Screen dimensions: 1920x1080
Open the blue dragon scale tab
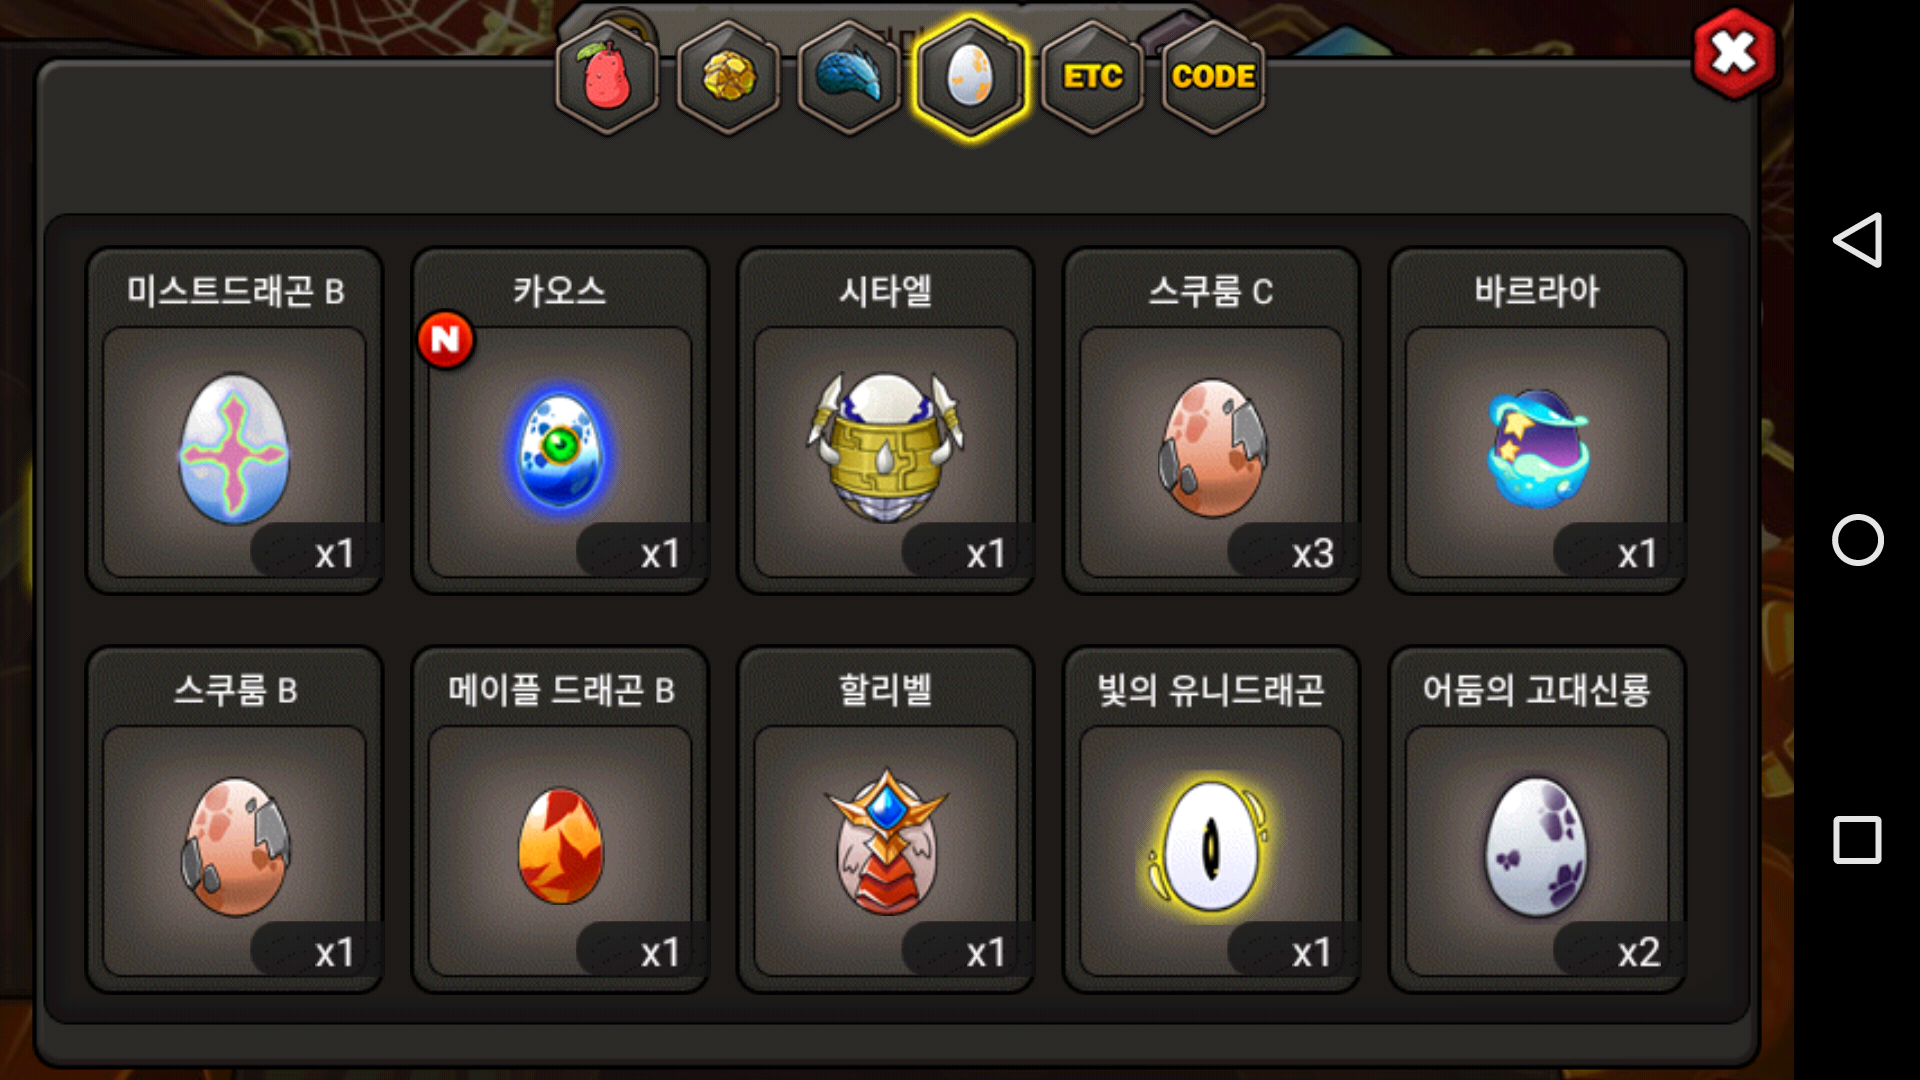click(x=850, y=77)
